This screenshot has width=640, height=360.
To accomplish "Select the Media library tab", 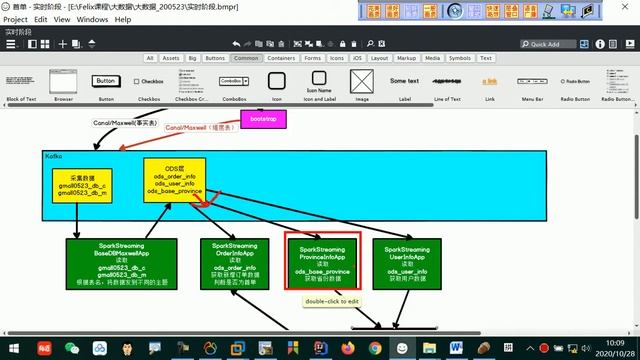I will tap(432, 58).
